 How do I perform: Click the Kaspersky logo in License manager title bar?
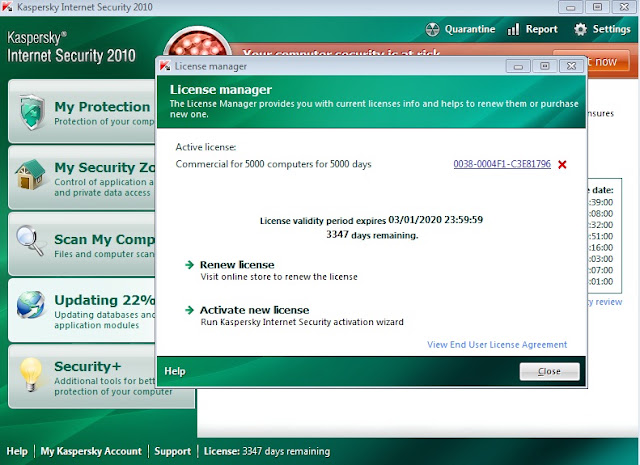[165, 66]
